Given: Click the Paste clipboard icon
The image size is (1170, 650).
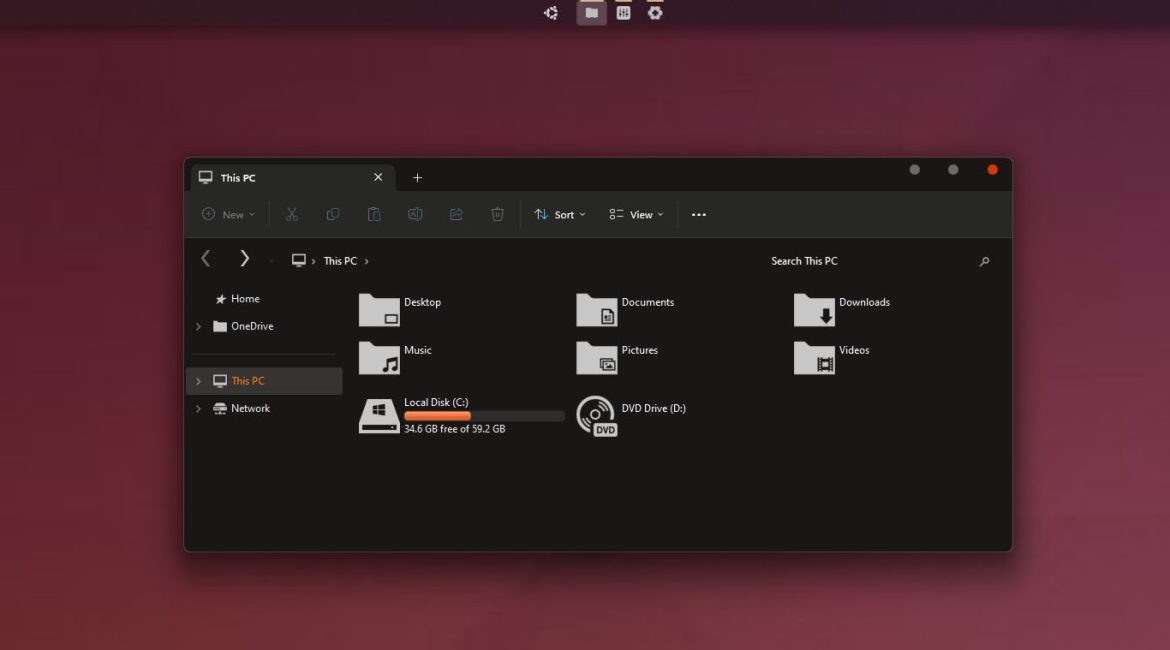Looking at the screenshot, I should [x=374, y=215].
